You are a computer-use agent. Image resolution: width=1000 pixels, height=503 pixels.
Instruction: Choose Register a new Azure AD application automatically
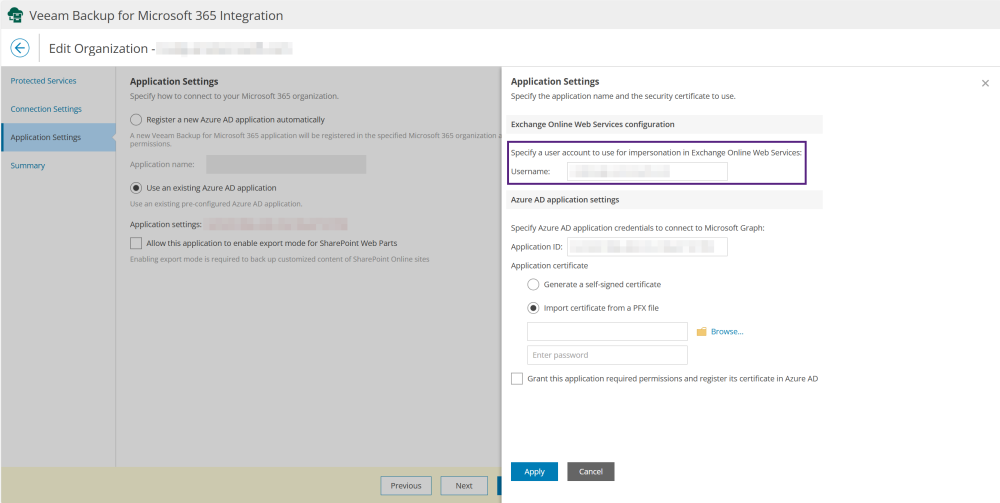click(136, 119)
